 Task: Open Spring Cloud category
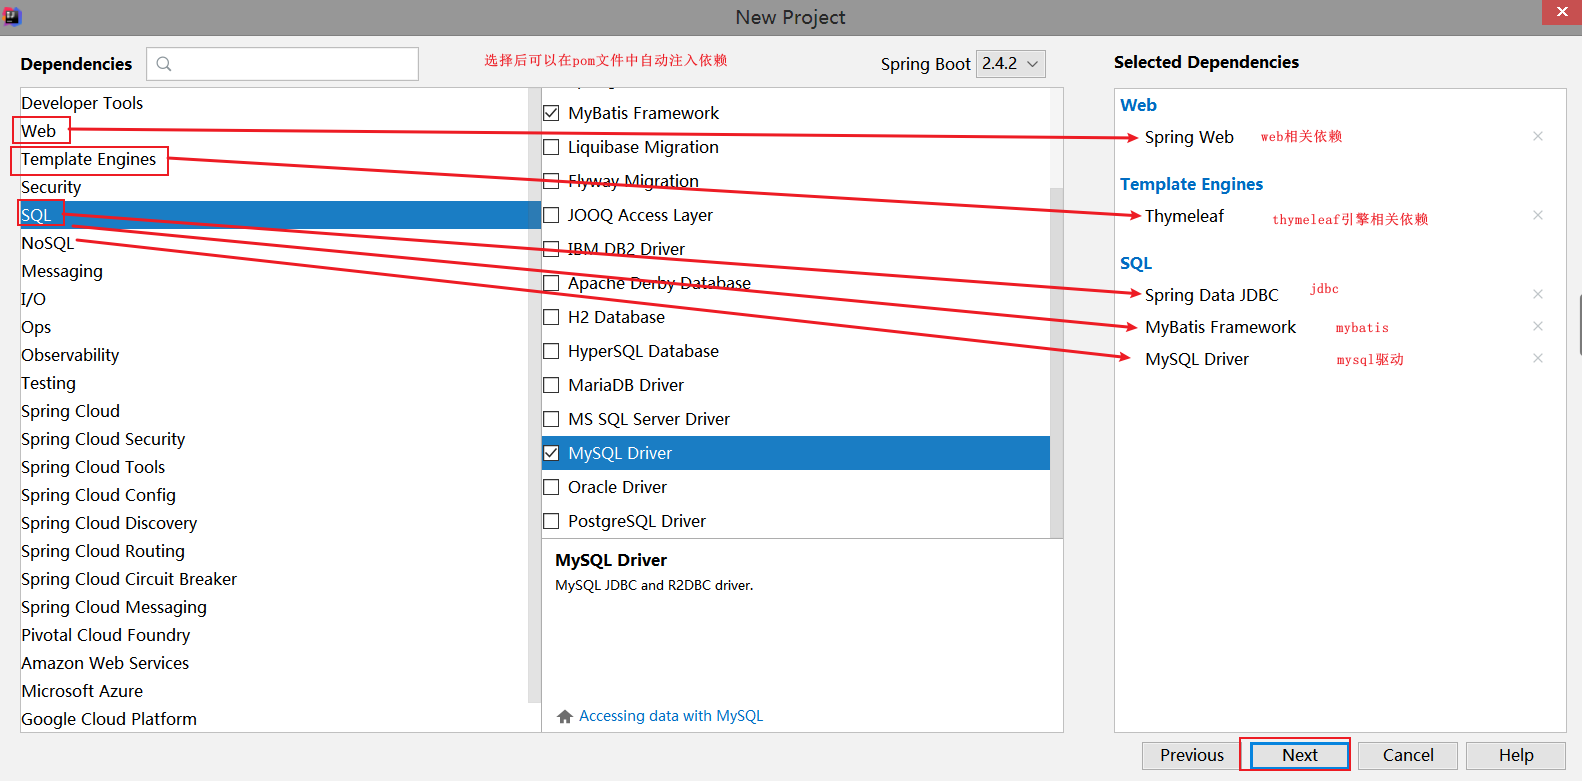pos(70,411)
